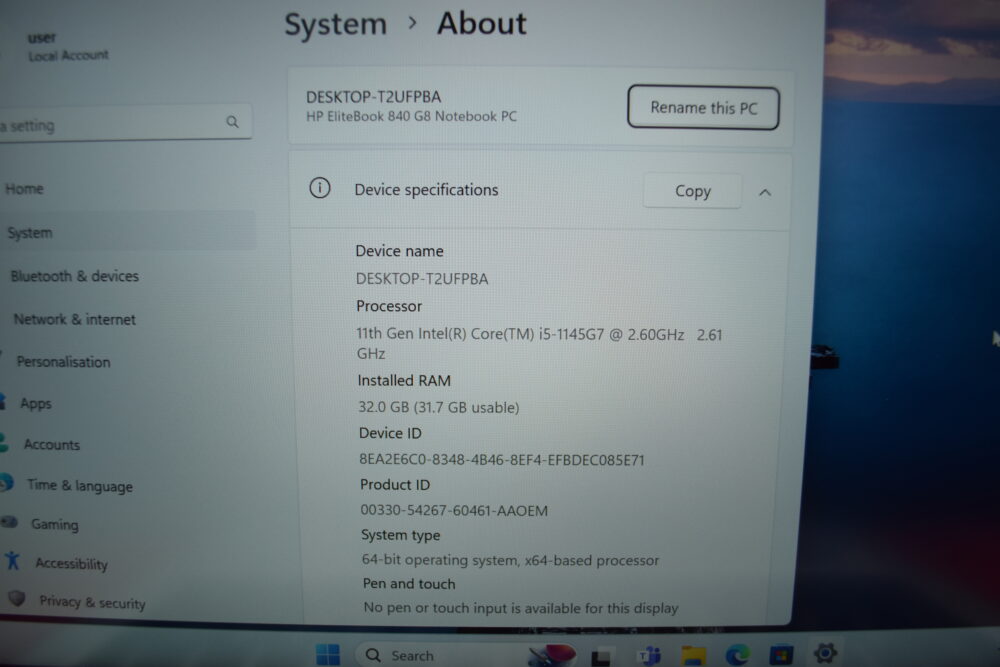Click the Installed RAM label
The height and width of the screenshot is (667, 1000).
click(404, 381)
